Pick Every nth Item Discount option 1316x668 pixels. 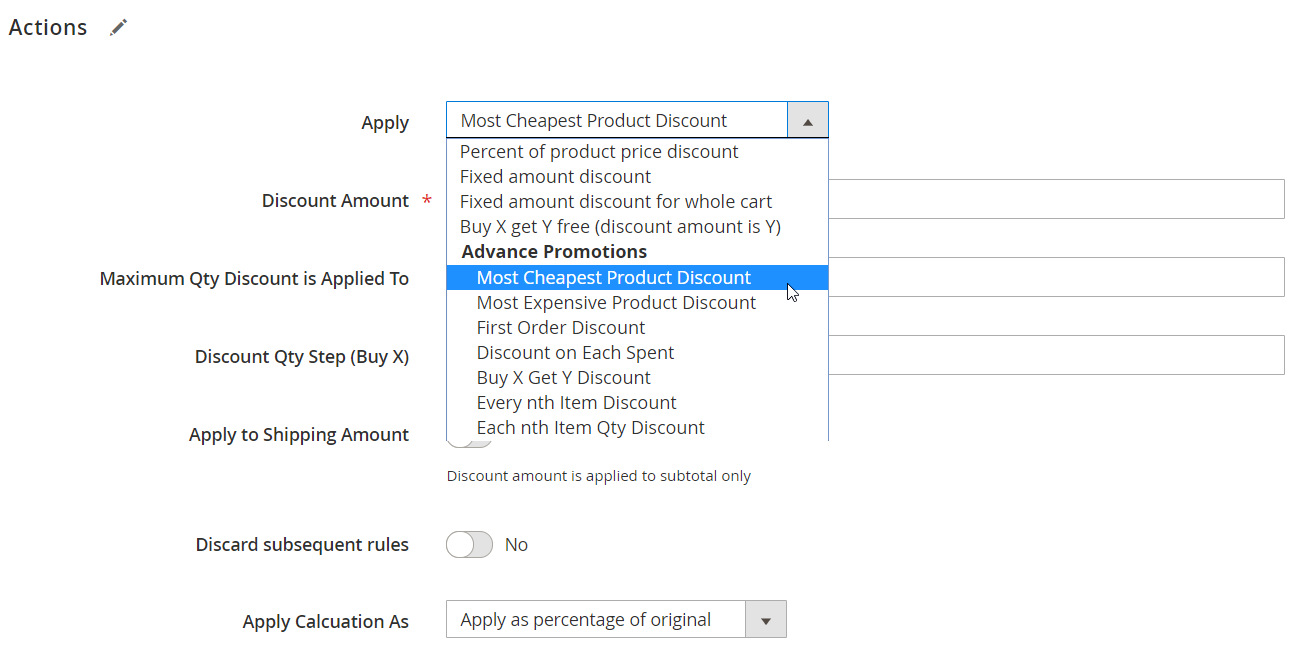576,403
